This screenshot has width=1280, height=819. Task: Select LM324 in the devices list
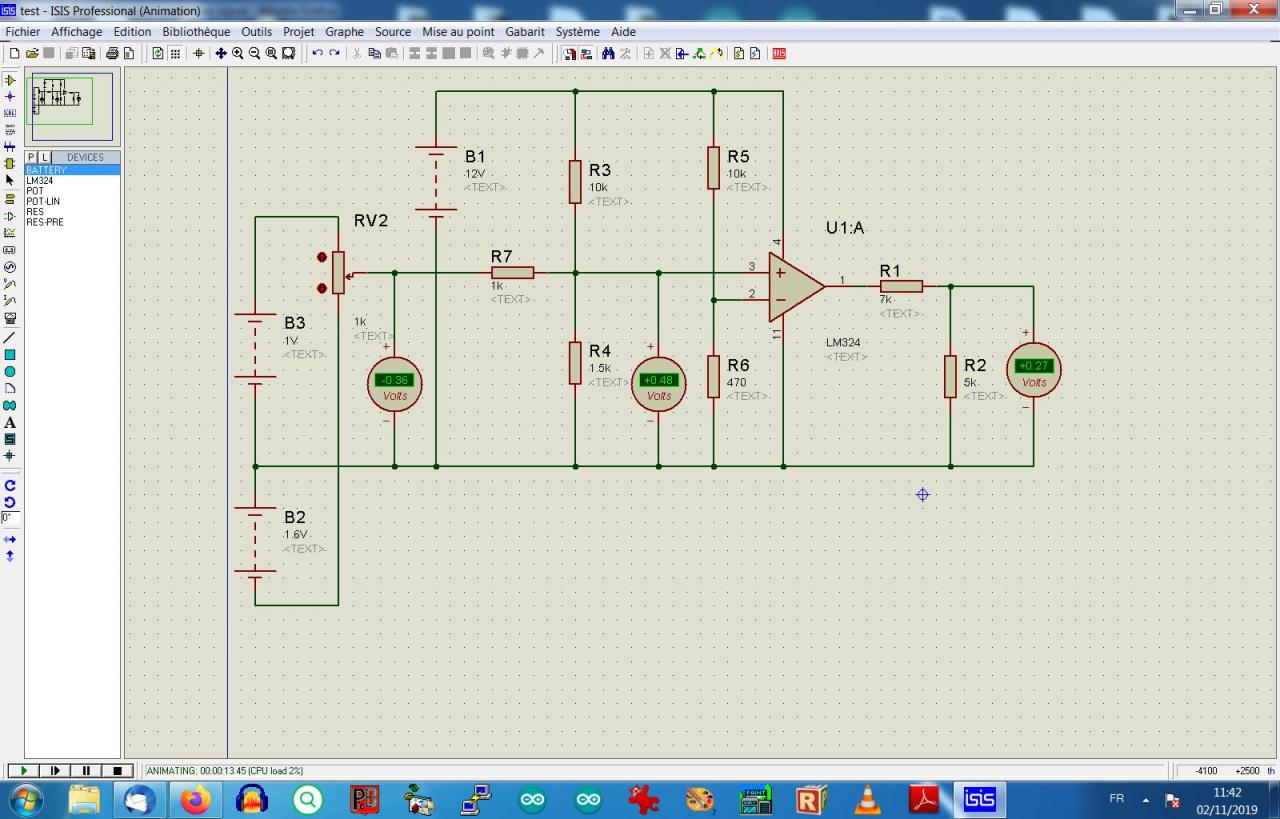[40, 181]
